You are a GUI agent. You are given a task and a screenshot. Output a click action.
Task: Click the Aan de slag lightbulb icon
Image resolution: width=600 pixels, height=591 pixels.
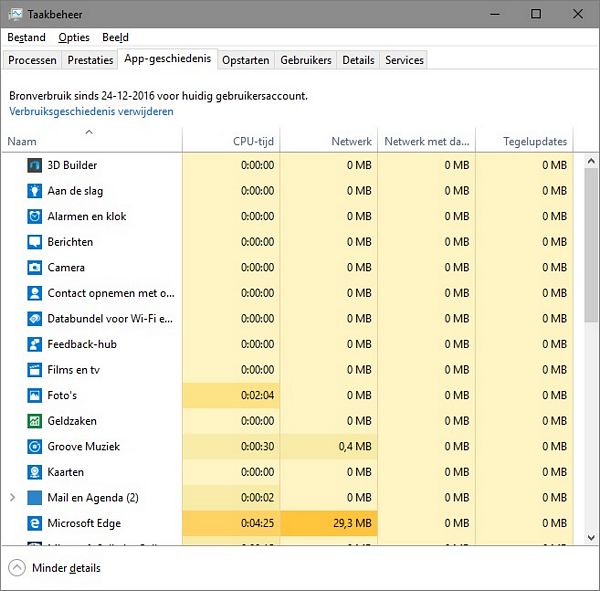point(34,191)
